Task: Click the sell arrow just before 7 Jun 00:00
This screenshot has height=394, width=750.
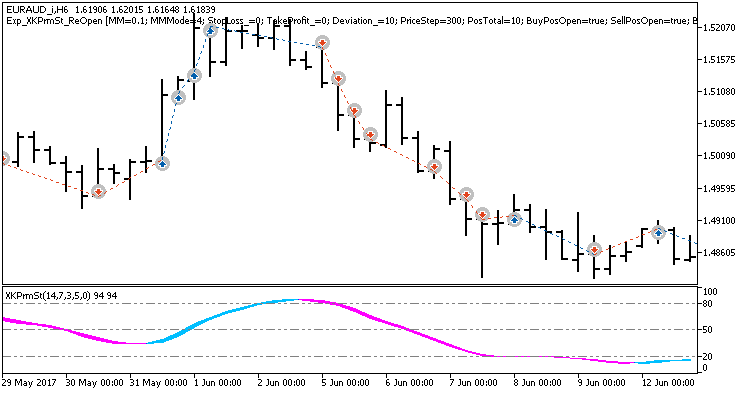Action: pos(434,166)
